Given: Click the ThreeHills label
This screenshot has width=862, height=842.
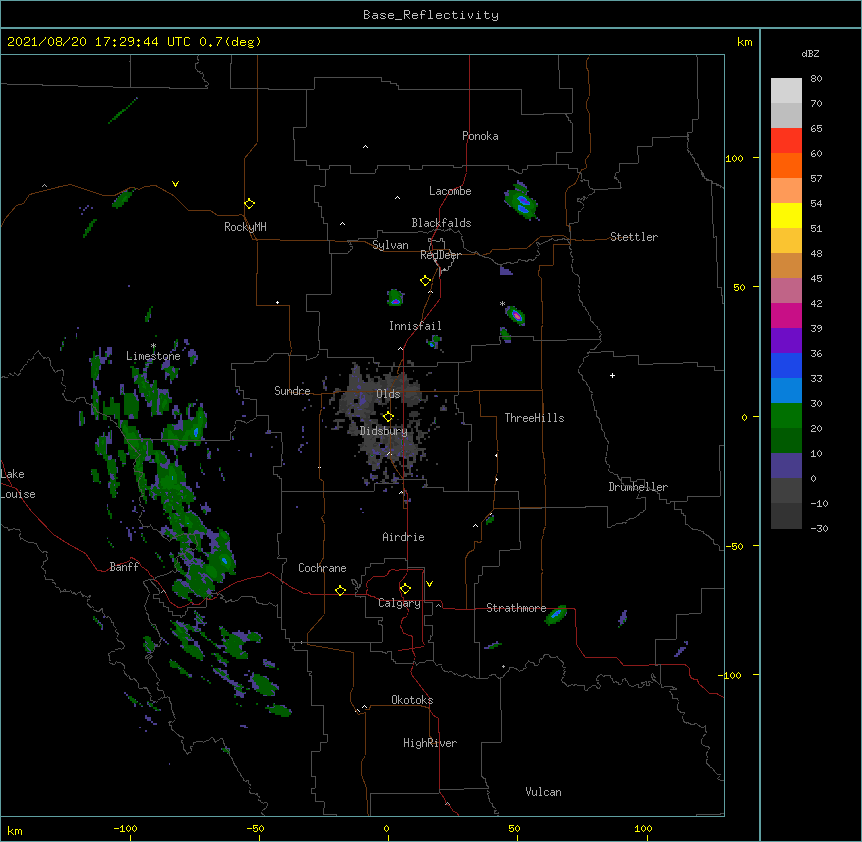Looking at the screenshot, I should [x=534, y=418].
